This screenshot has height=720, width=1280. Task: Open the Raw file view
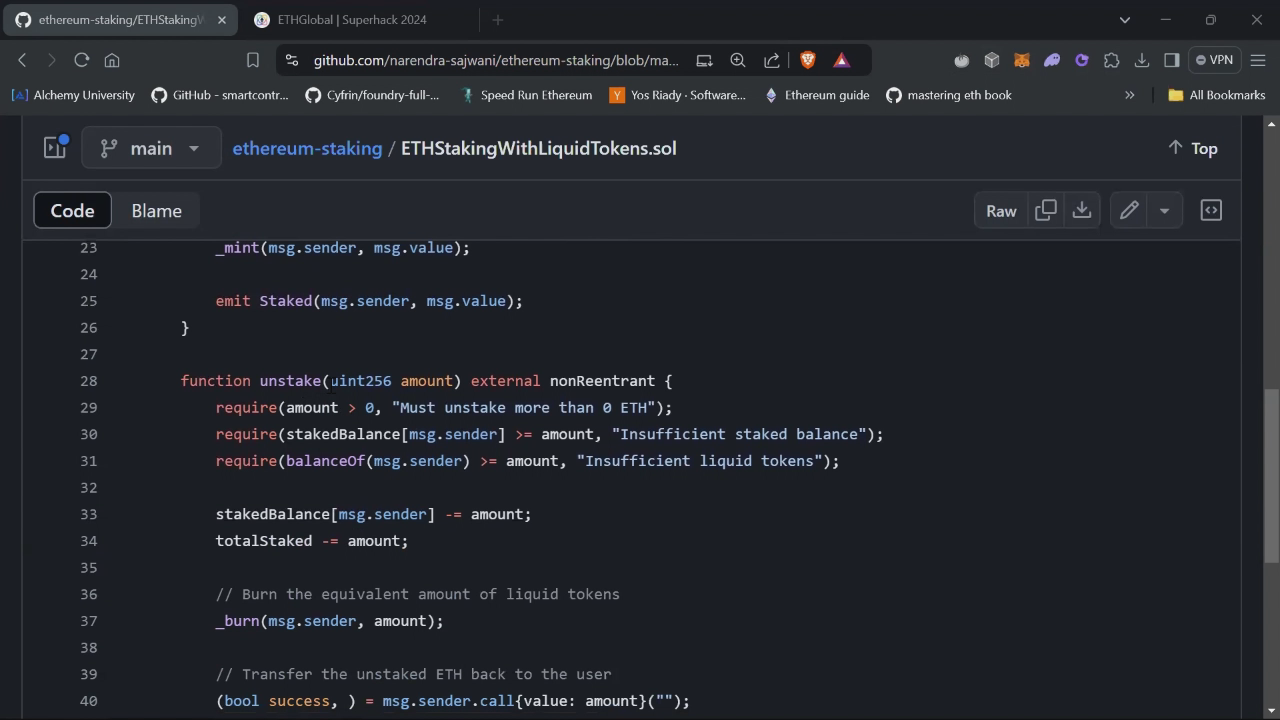1001,211
